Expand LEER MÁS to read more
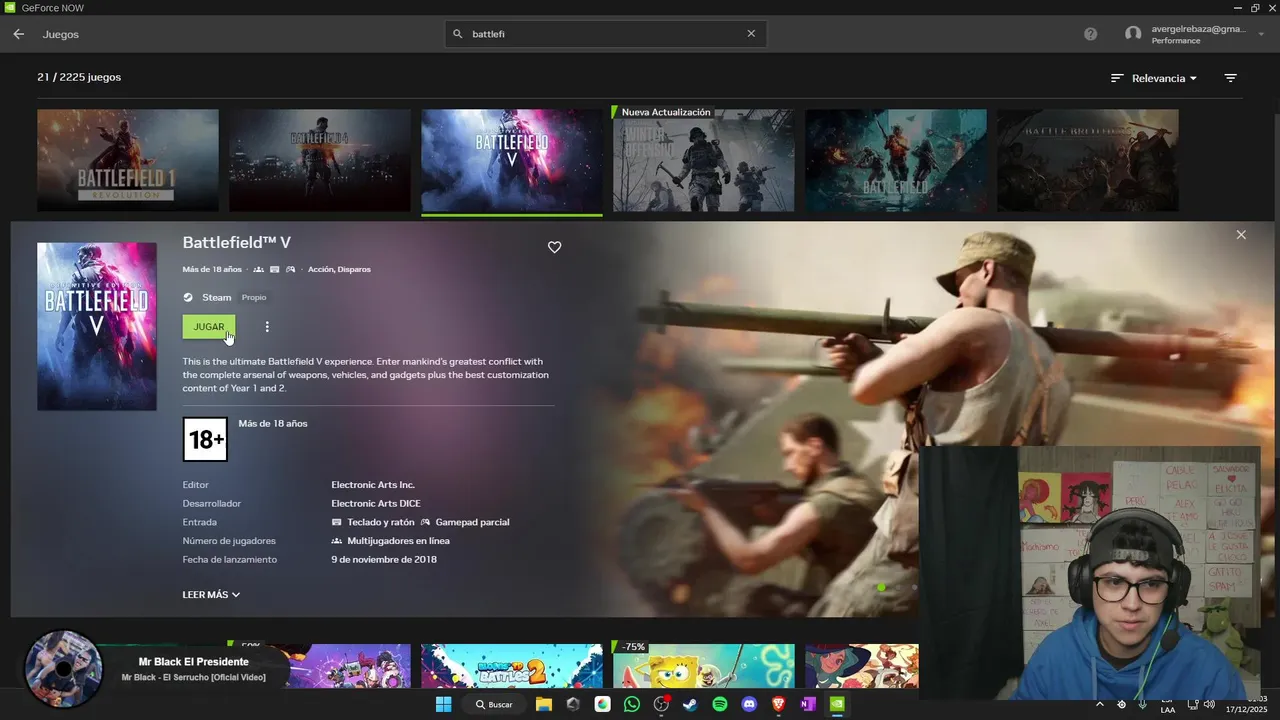 (x=211, y=595)
